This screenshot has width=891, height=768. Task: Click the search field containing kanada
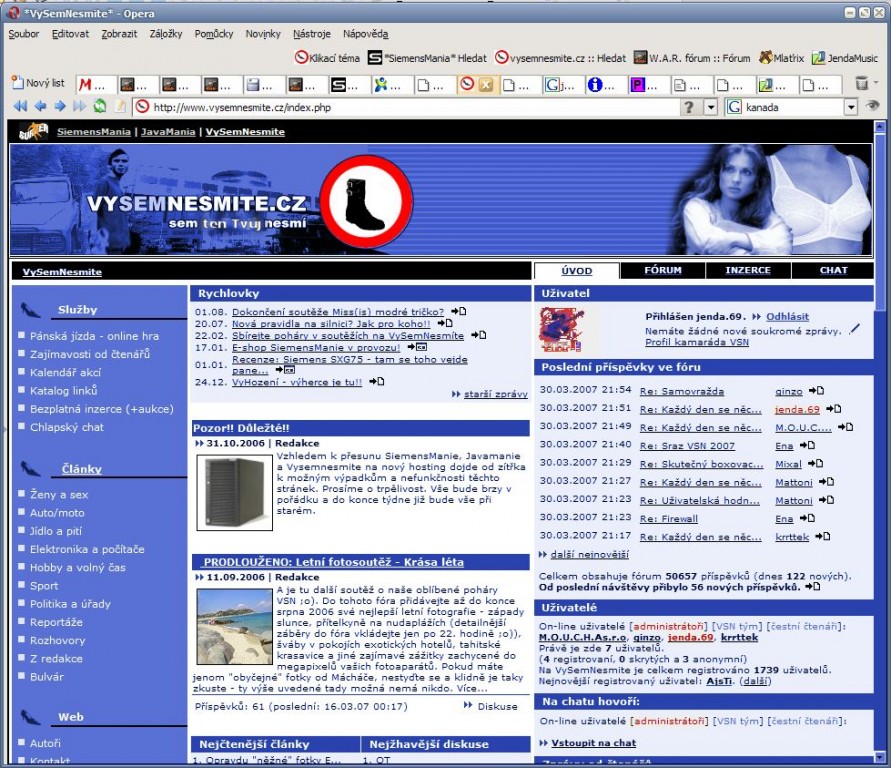tap(792, 107)
